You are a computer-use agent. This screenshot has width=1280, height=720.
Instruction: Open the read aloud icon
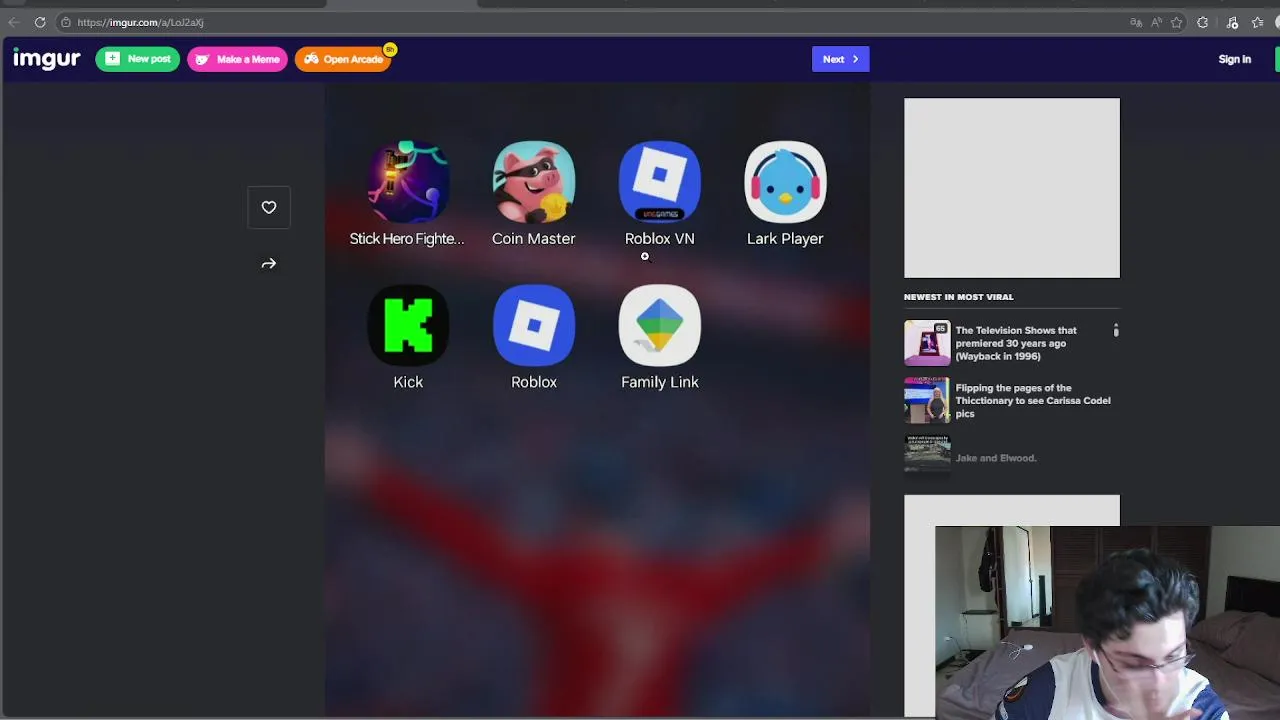tap(1156, 22)
